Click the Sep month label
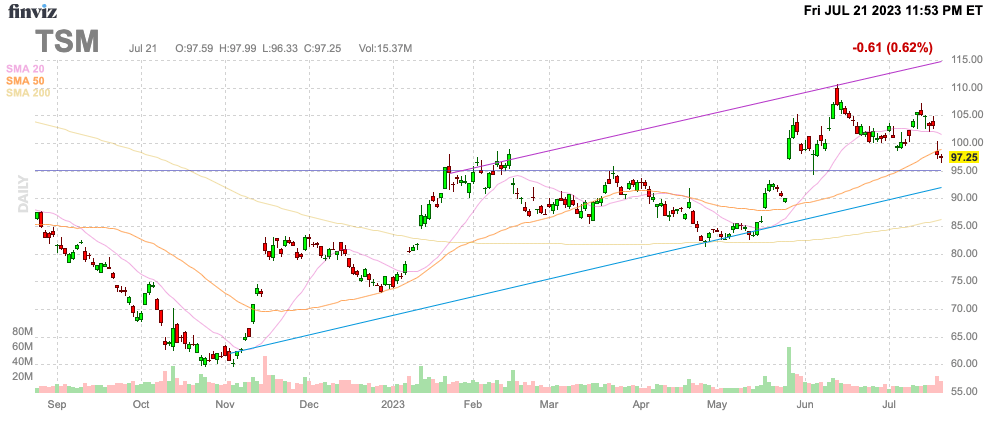Screen dimensions: 991x422 [x=56, y=404]
